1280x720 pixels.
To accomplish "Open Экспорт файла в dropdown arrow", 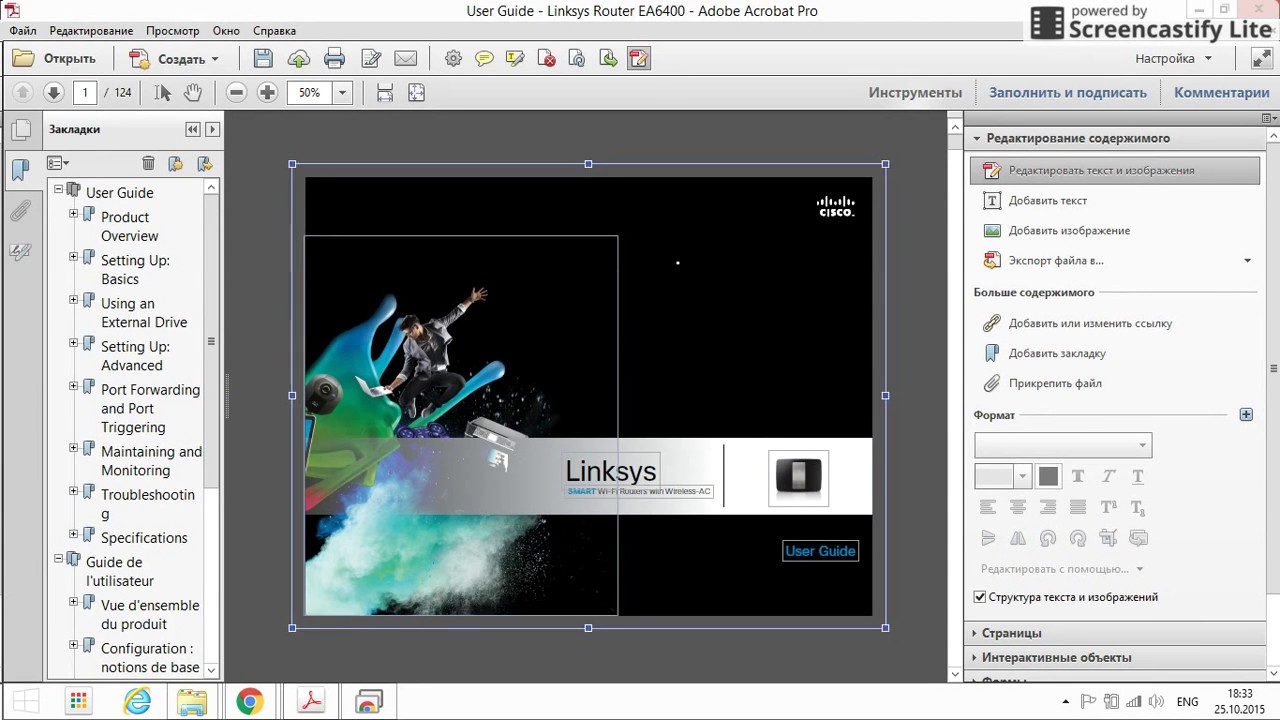I will [1247, 260].
